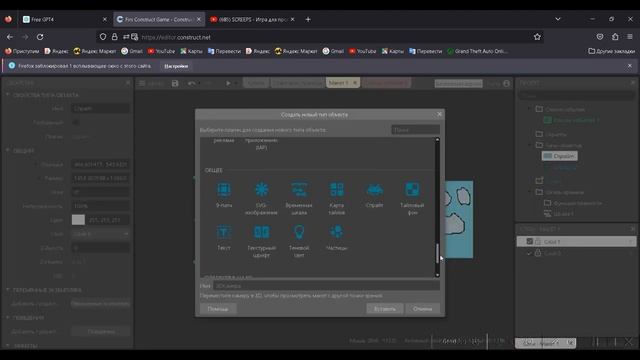
Task: Select the Sprite font (Текстурный шрифт) object
Action: point(262,232)
